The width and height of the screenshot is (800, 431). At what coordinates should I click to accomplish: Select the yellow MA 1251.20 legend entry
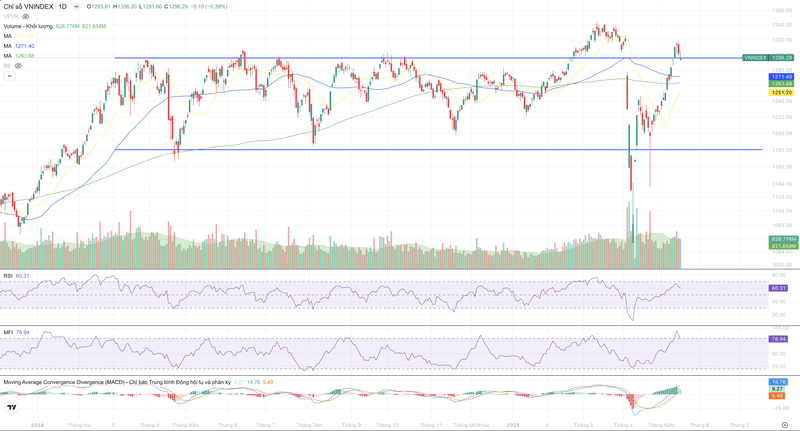(19, 36)
